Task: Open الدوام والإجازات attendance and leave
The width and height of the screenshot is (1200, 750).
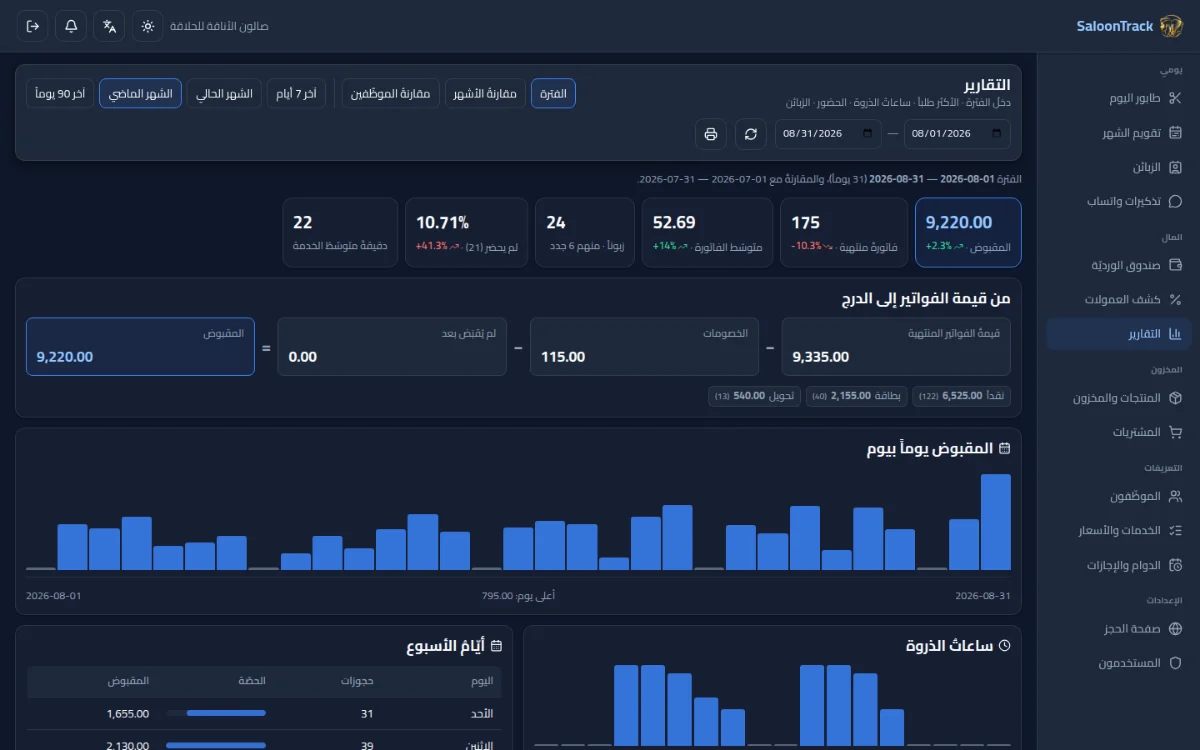Action: [x=1119, y=565]
